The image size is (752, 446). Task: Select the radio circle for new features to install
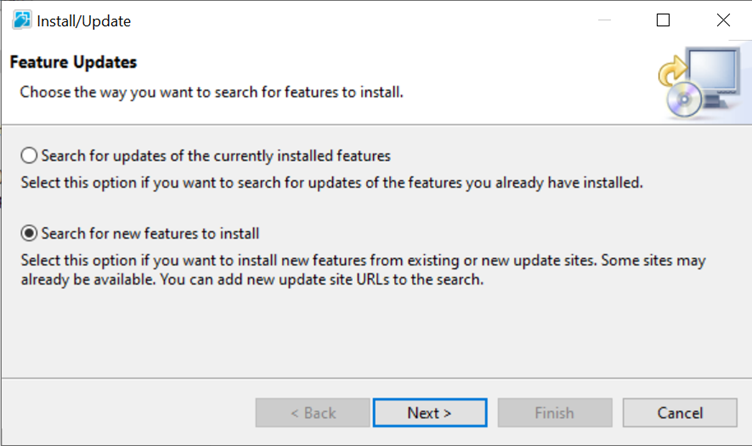pyautogui.click(x=29, y=233)
